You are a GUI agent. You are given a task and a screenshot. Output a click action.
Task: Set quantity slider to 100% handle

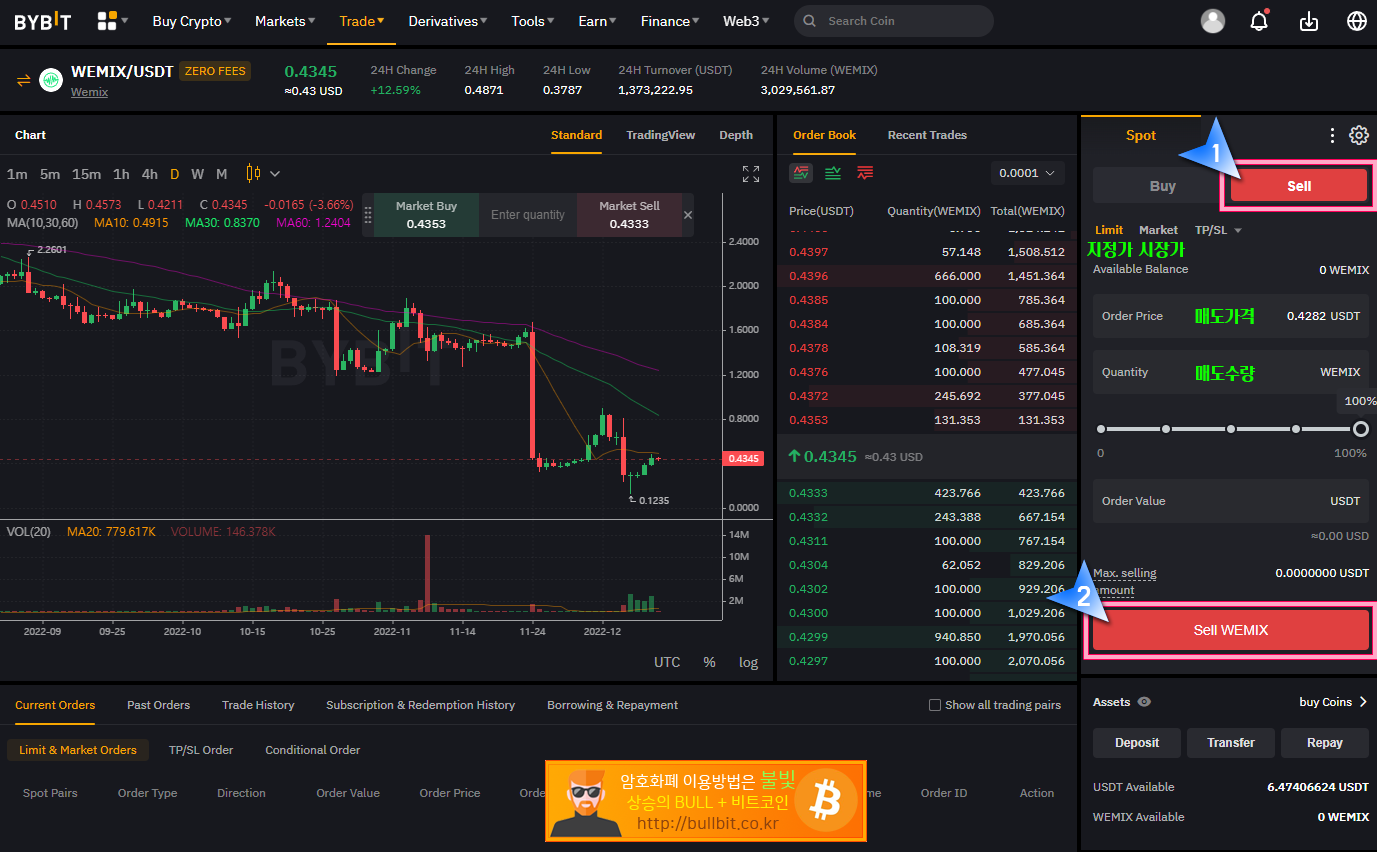pyautogui.click(x=1360, y=429)
